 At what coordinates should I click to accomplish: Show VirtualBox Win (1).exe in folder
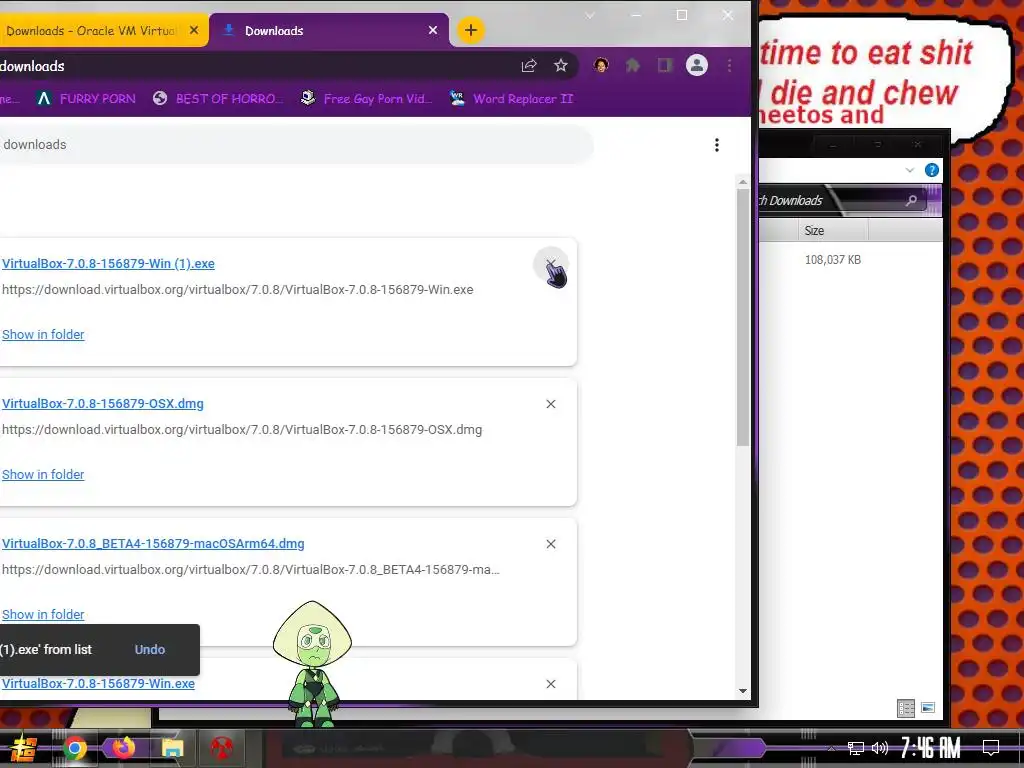[43, 334]
